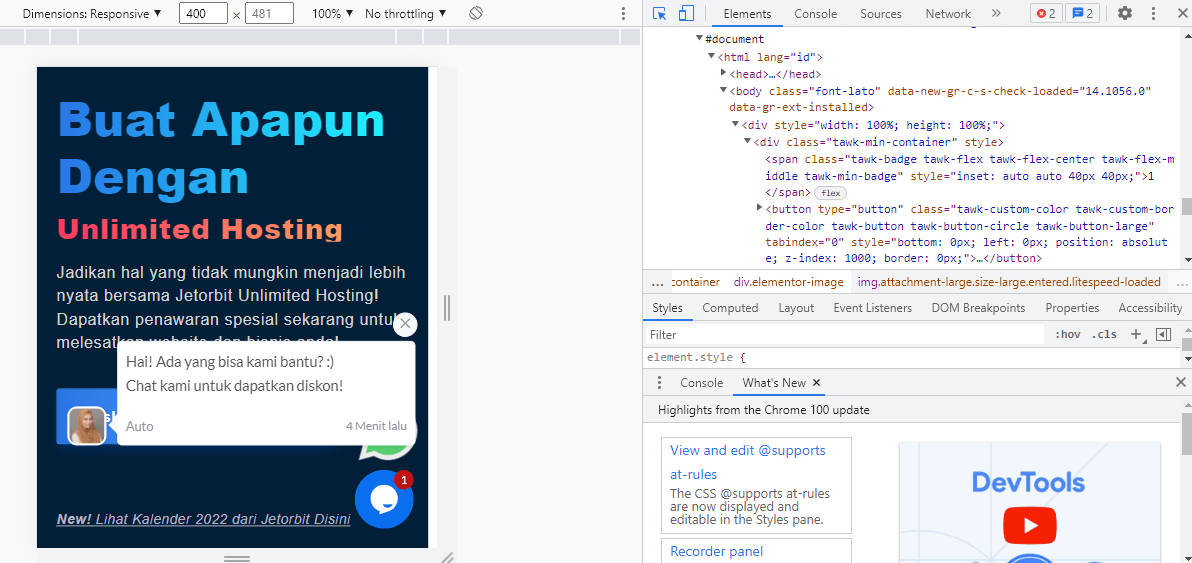Click the styles Filter input
This screenshot has height=563, width=1192.
[x=845, y=334]
